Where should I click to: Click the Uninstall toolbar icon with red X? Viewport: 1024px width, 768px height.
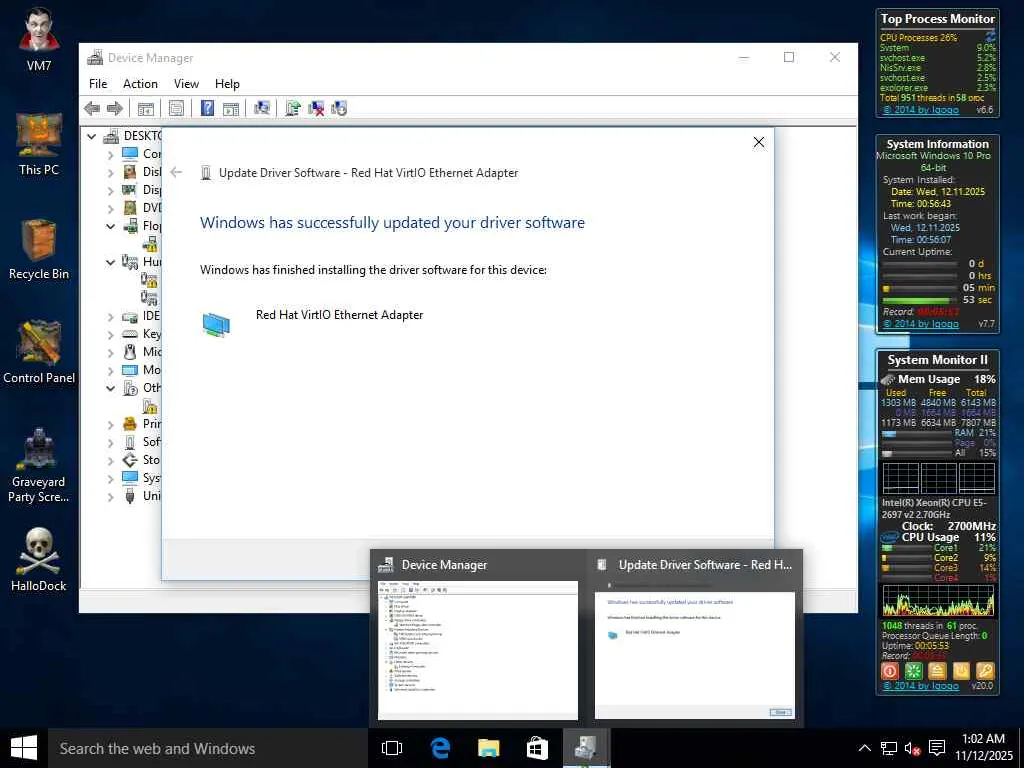[316, 108]
